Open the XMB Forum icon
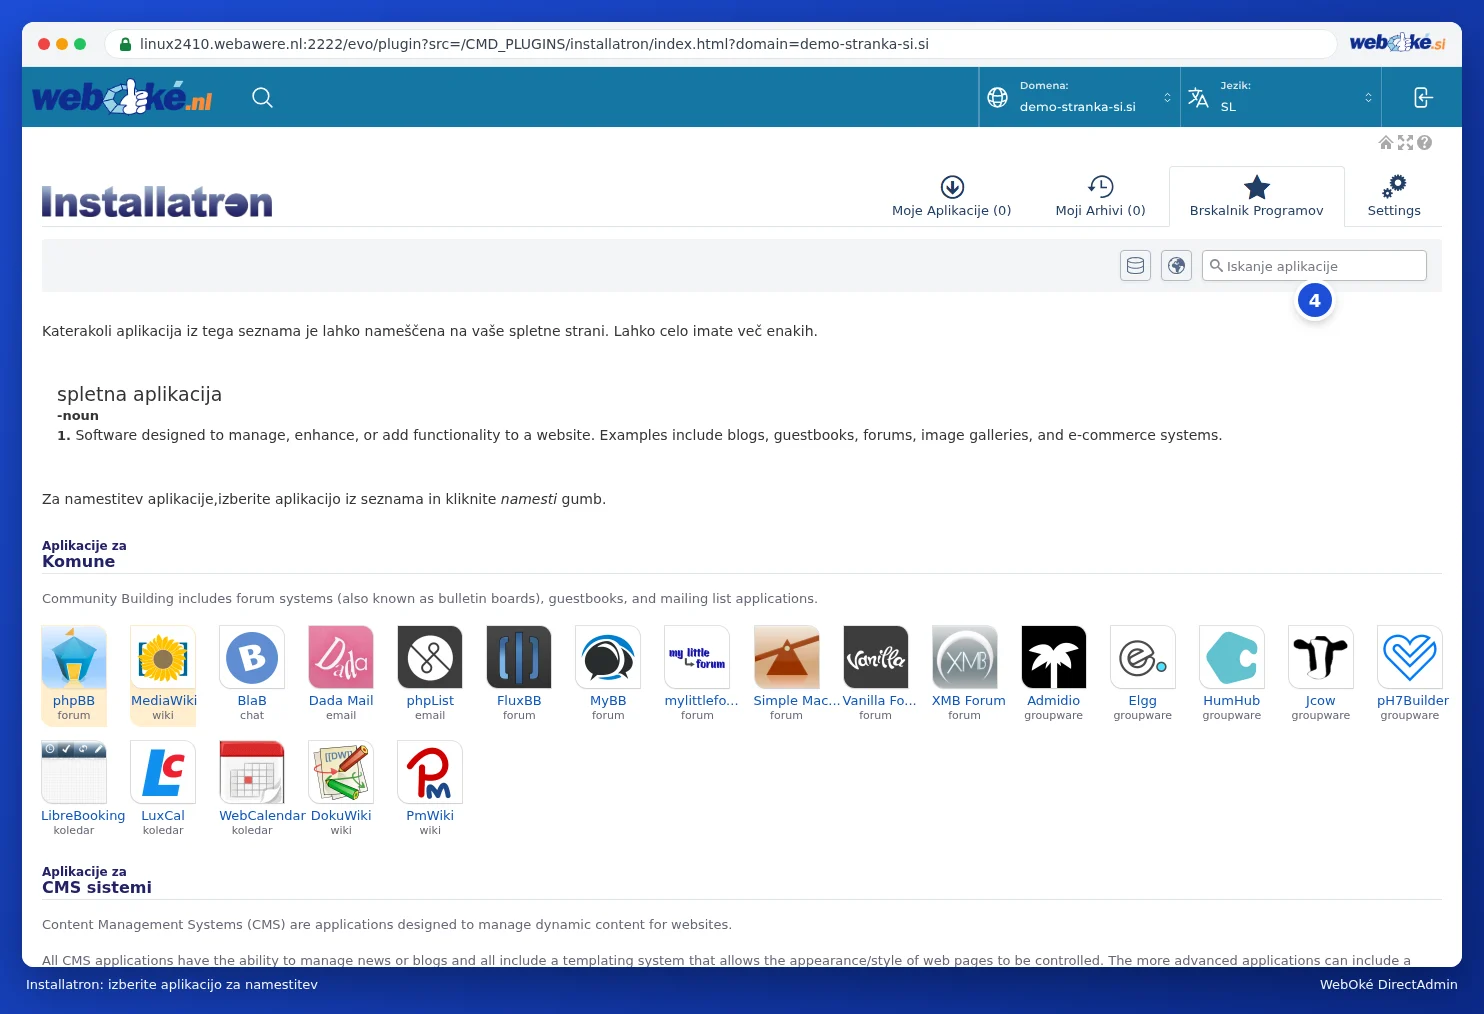 click(x=965, y=658)
